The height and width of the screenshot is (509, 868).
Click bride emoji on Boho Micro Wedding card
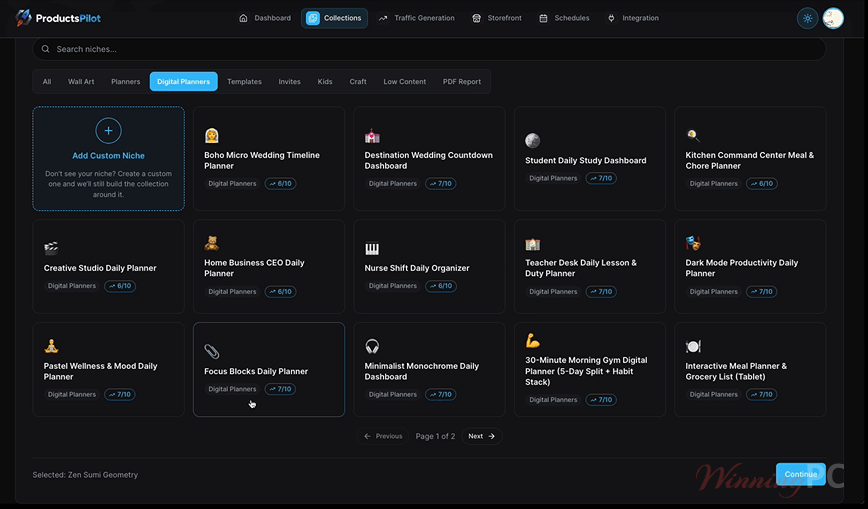[211, 135]
